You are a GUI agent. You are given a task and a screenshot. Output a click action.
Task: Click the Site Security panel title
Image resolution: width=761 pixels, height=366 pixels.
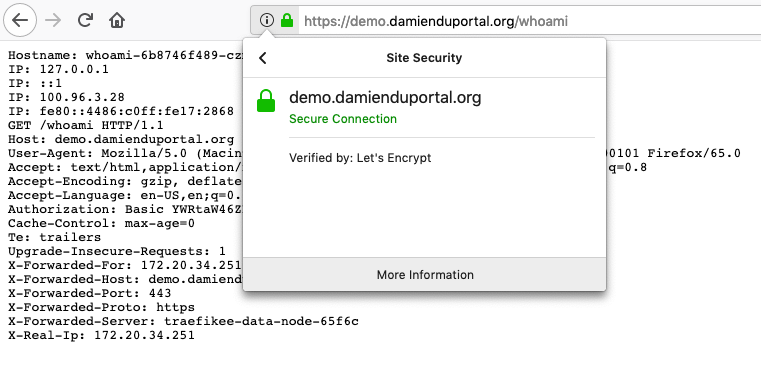click(424, 58)
